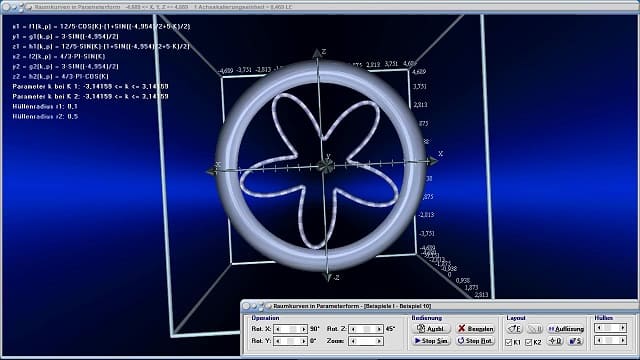Increase Rot. Z with right arrow
Viewport: 640px width, 360px height.
click(x=379, y=329)
